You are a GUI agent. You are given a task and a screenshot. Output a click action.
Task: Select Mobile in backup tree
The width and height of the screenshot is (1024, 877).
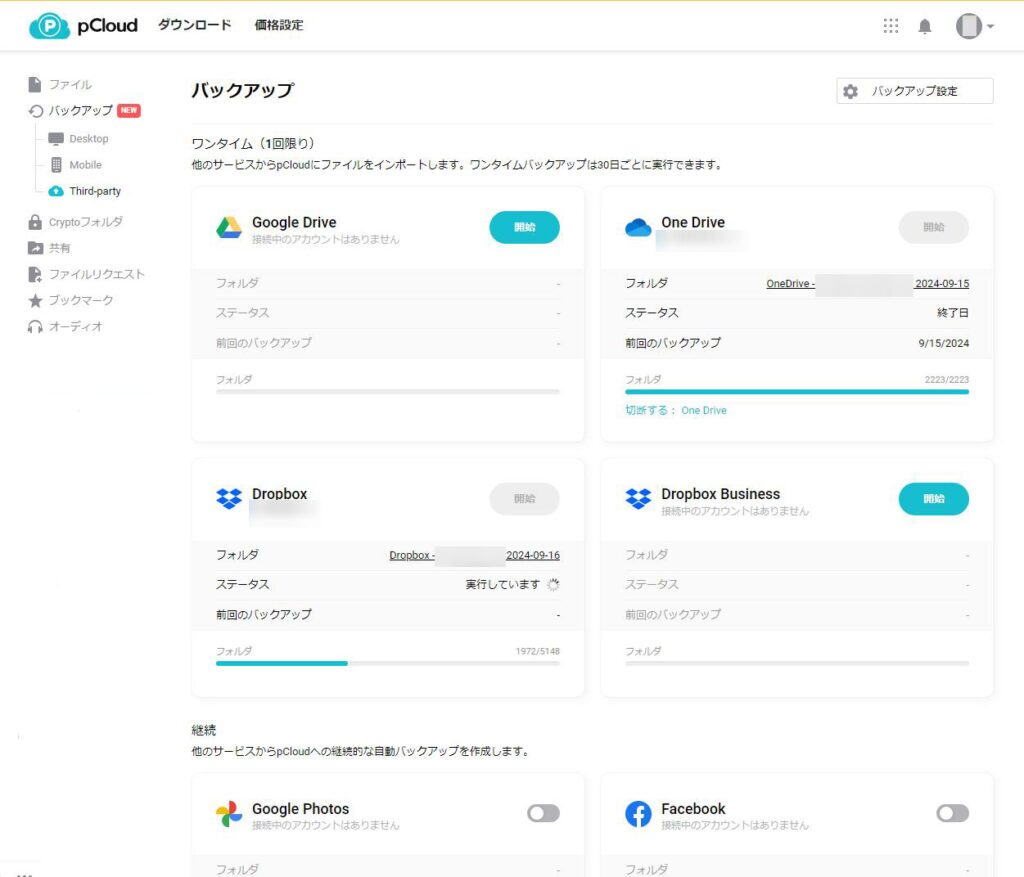click(86, 165)
